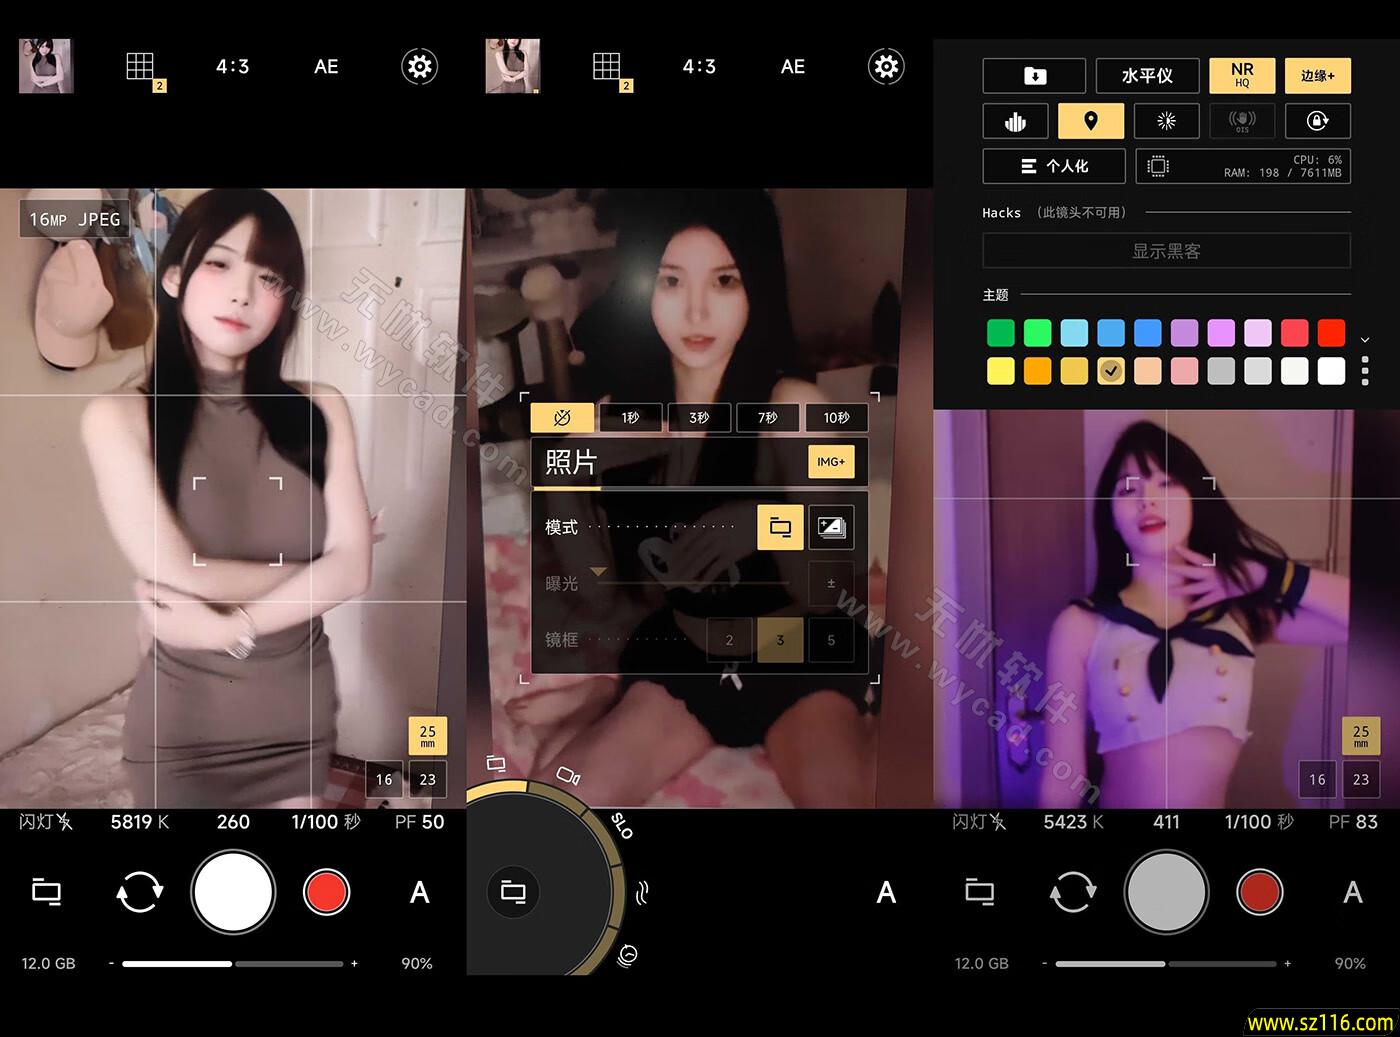The height and width of the screenshot is (1037, 1400).
Task: Disable the 边缘+ edge enhancement toggle
Action: (x=1317, y=75)
